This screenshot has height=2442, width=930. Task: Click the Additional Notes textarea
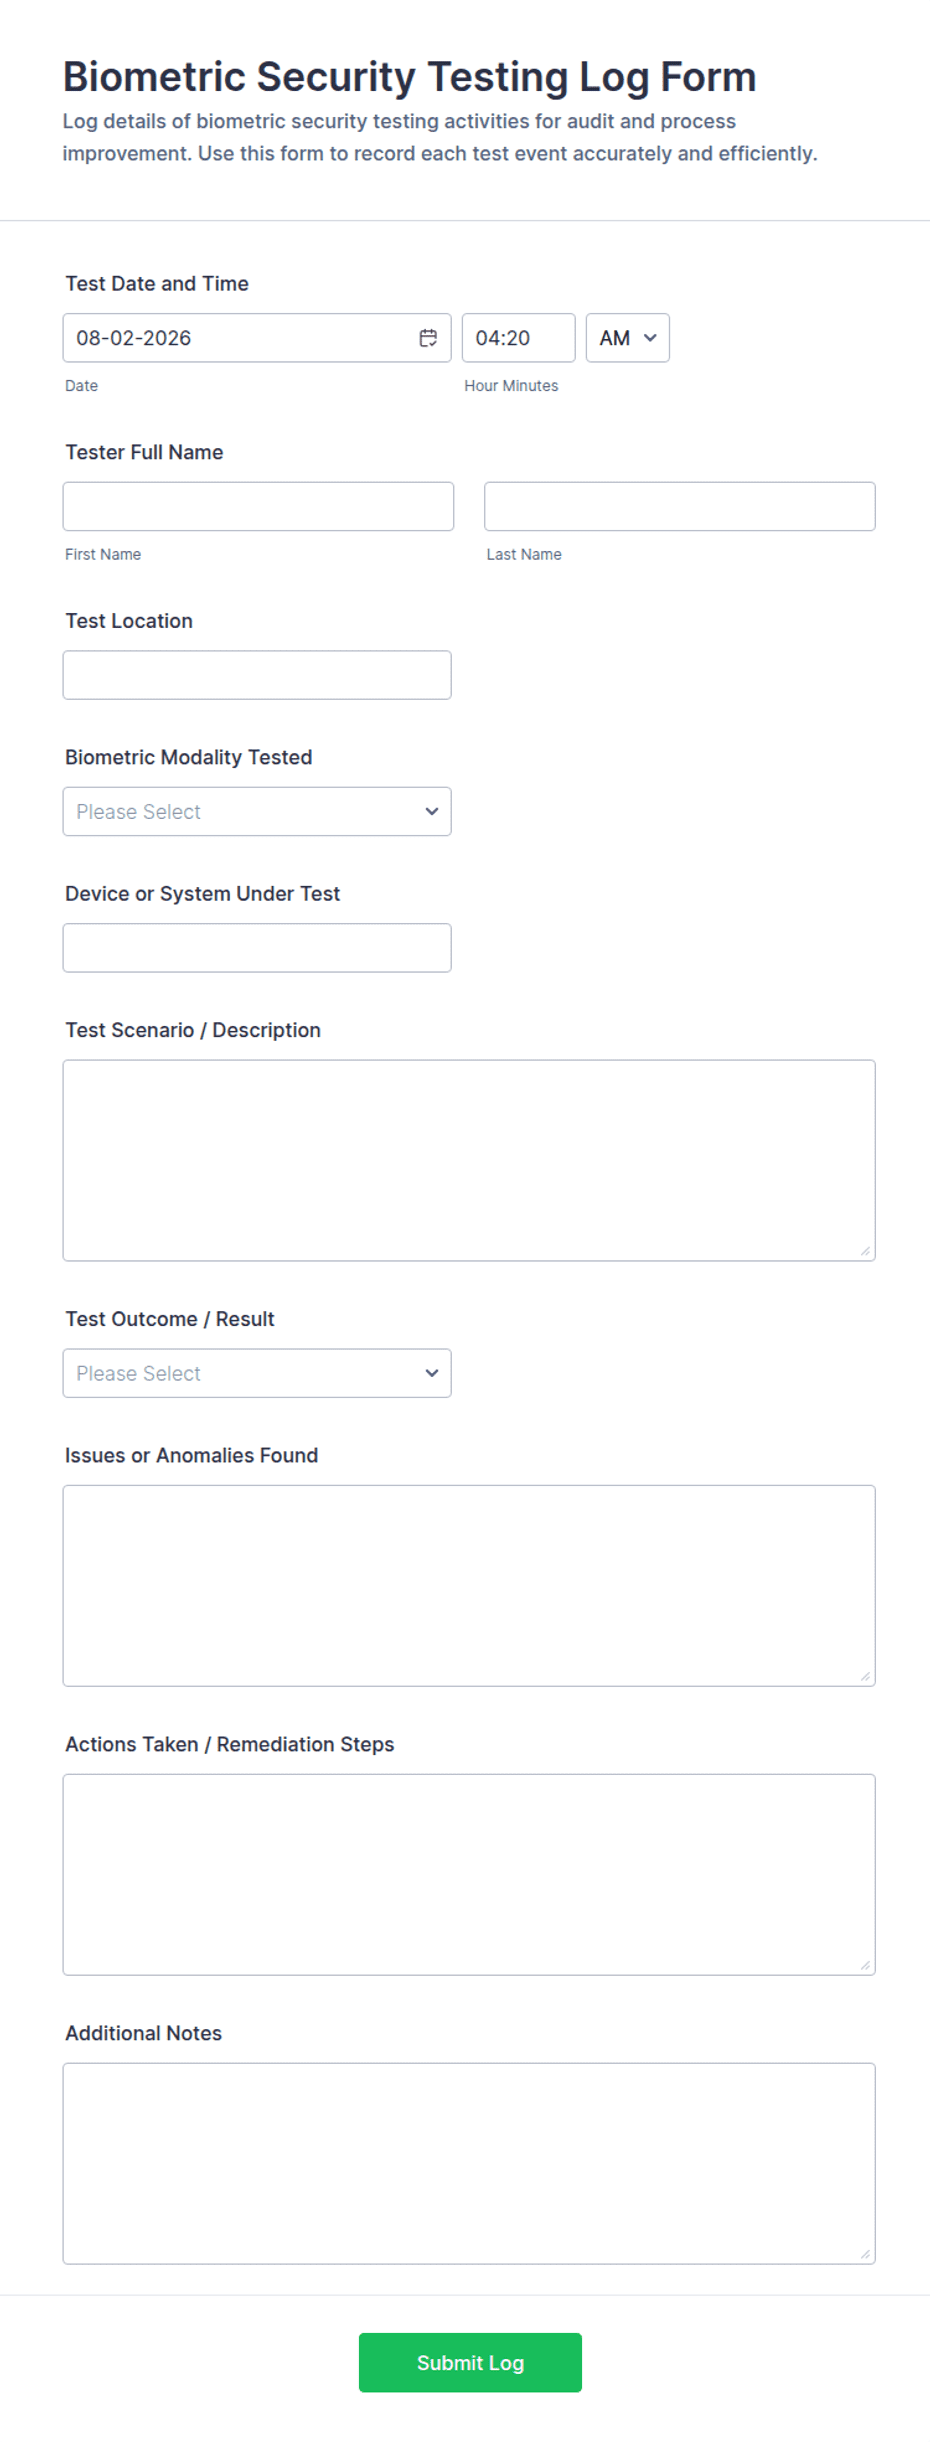point(469,2164)
